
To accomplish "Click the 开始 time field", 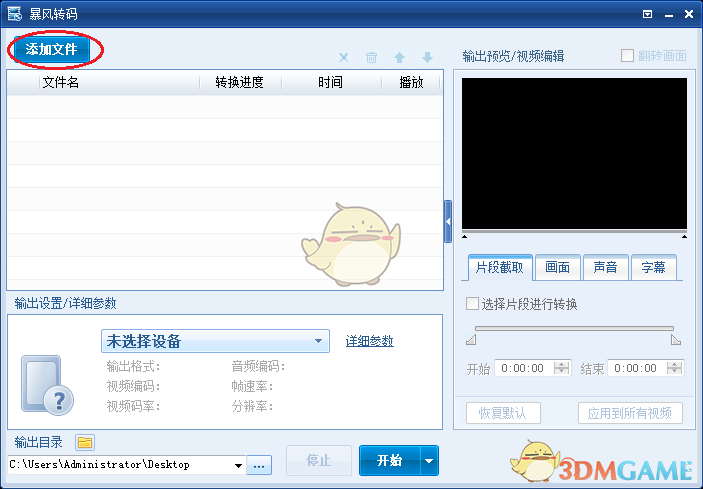I will click(525, 368).
